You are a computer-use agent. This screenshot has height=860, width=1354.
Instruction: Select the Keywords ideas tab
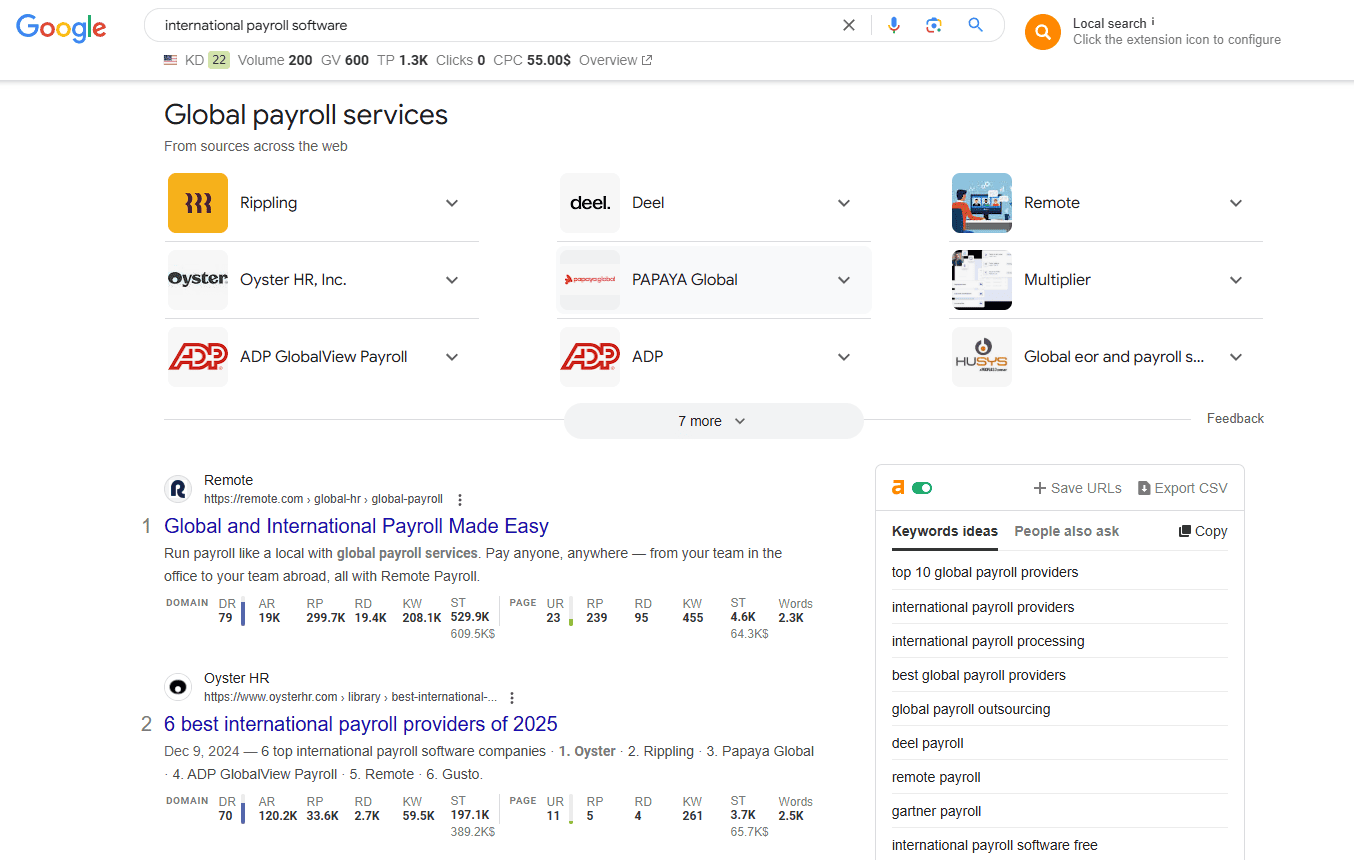pos(944,531)
